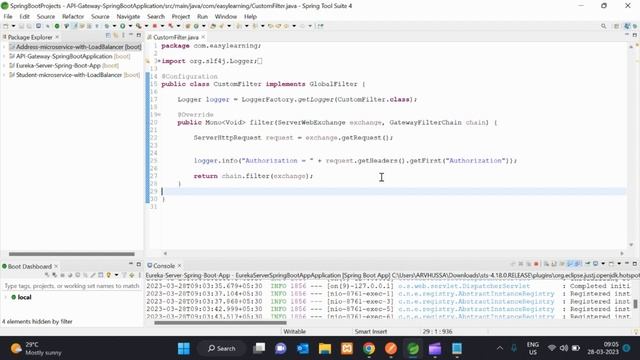Open the Help menu

(250, 16)
